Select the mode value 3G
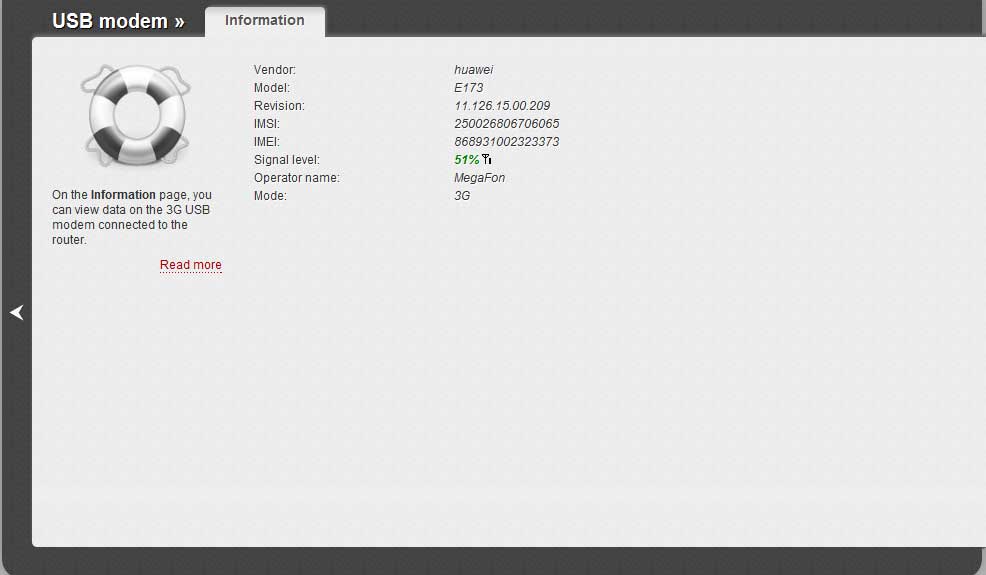The height and width of the screenshot is (575, 986). 462,196
